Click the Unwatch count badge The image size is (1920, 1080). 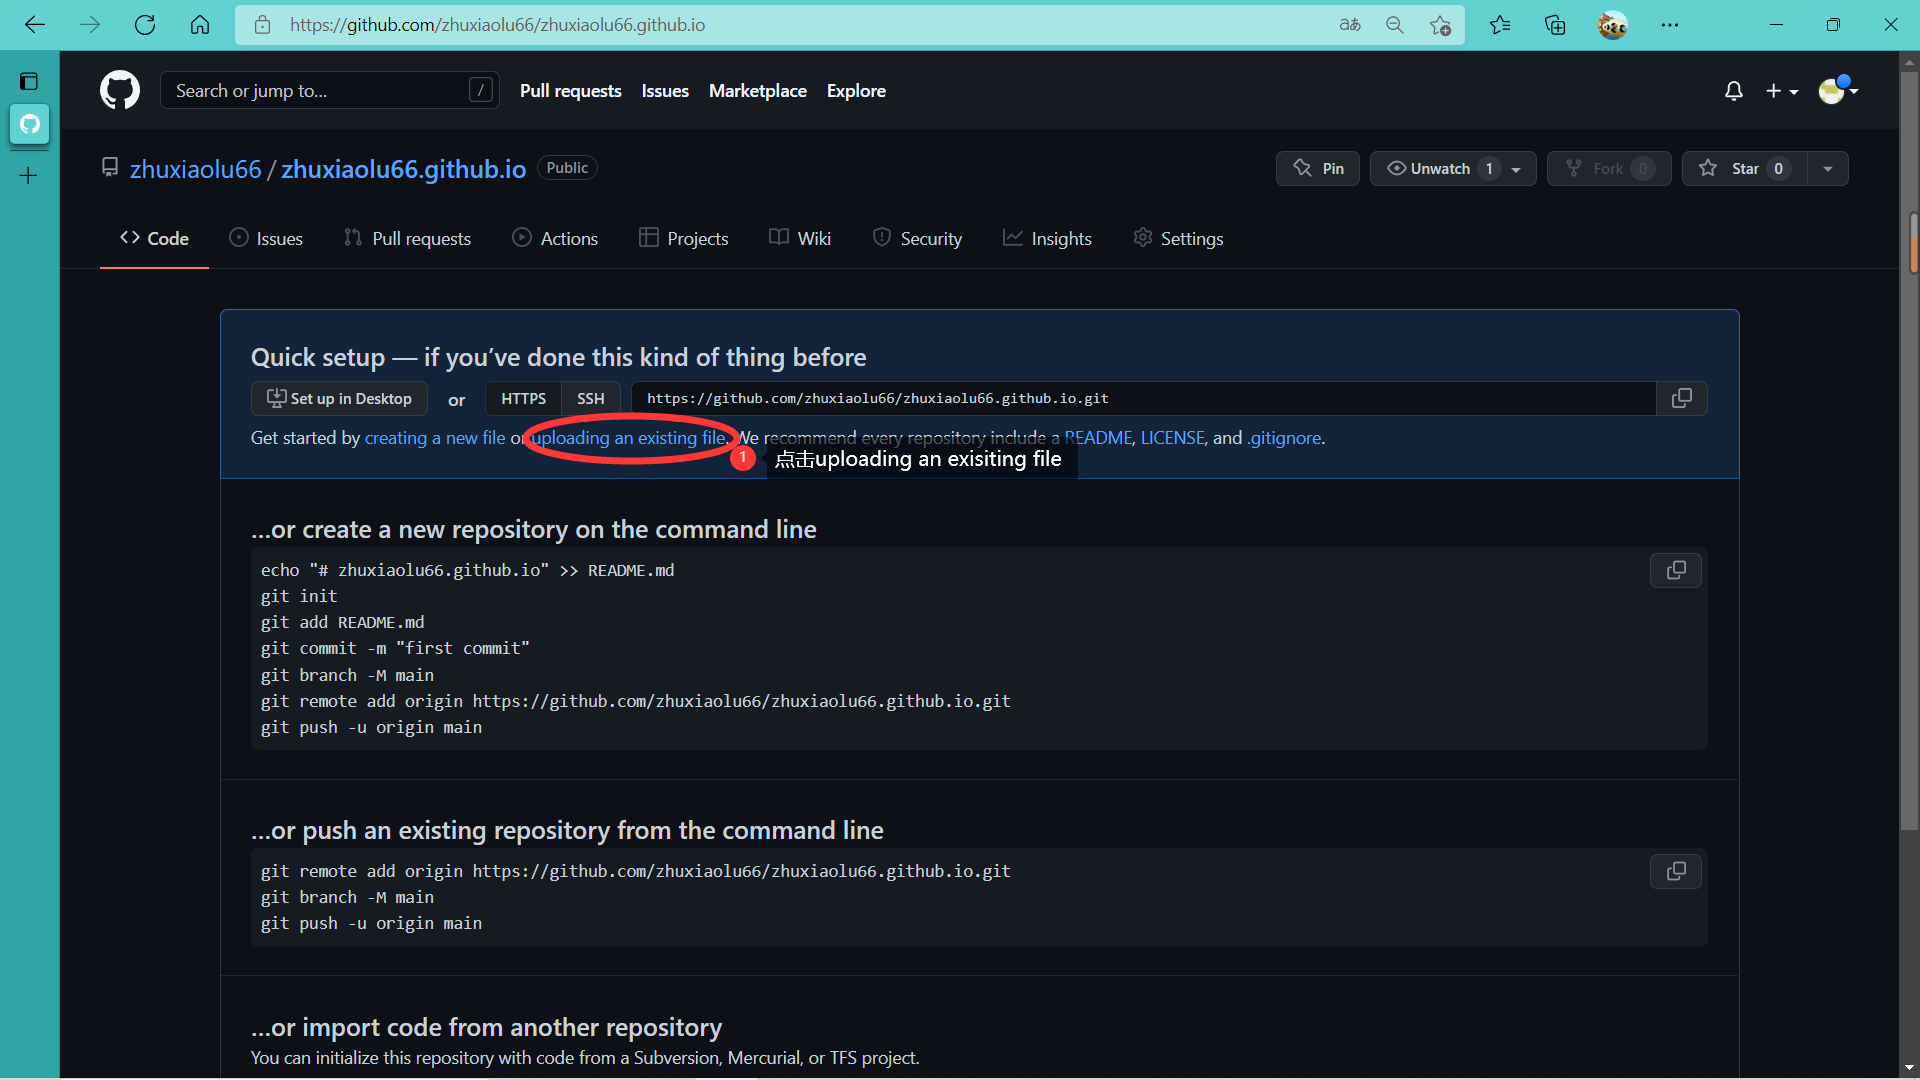[x=1489, y=168]
